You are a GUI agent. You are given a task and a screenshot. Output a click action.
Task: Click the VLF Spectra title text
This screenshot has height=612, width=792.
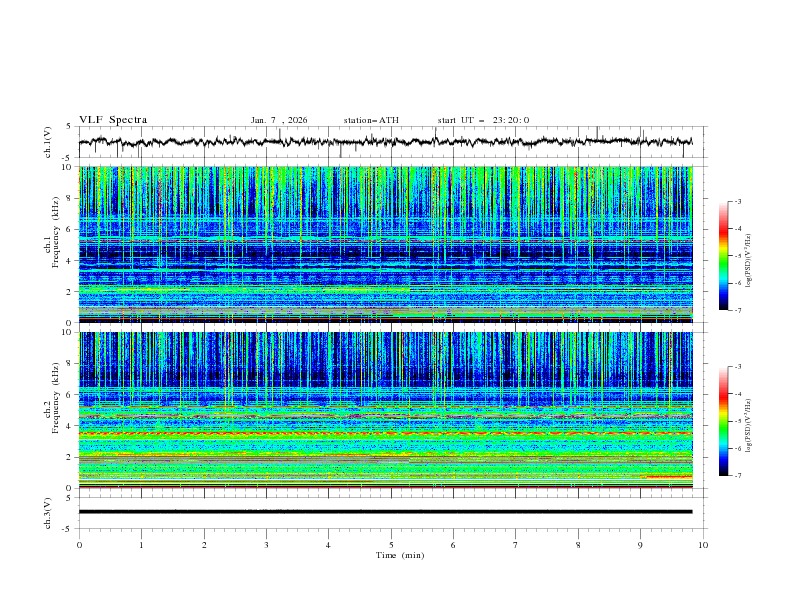point(113,120)
